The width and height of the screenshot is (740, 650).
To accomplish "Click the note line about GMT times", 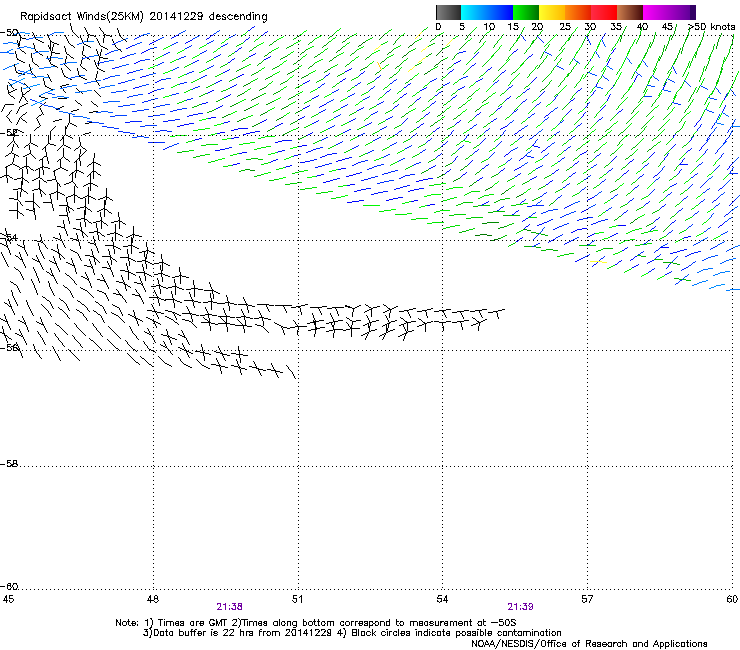I will (316, 623).
